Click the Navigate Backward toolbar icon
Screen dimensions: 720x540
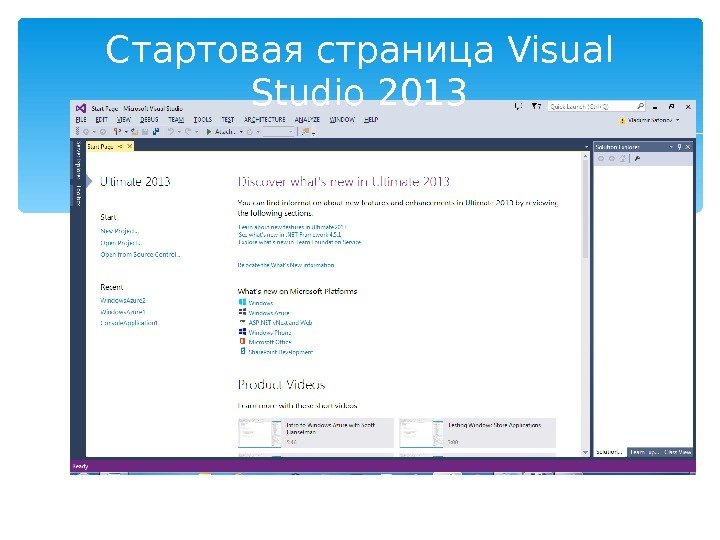click(86, 132)
